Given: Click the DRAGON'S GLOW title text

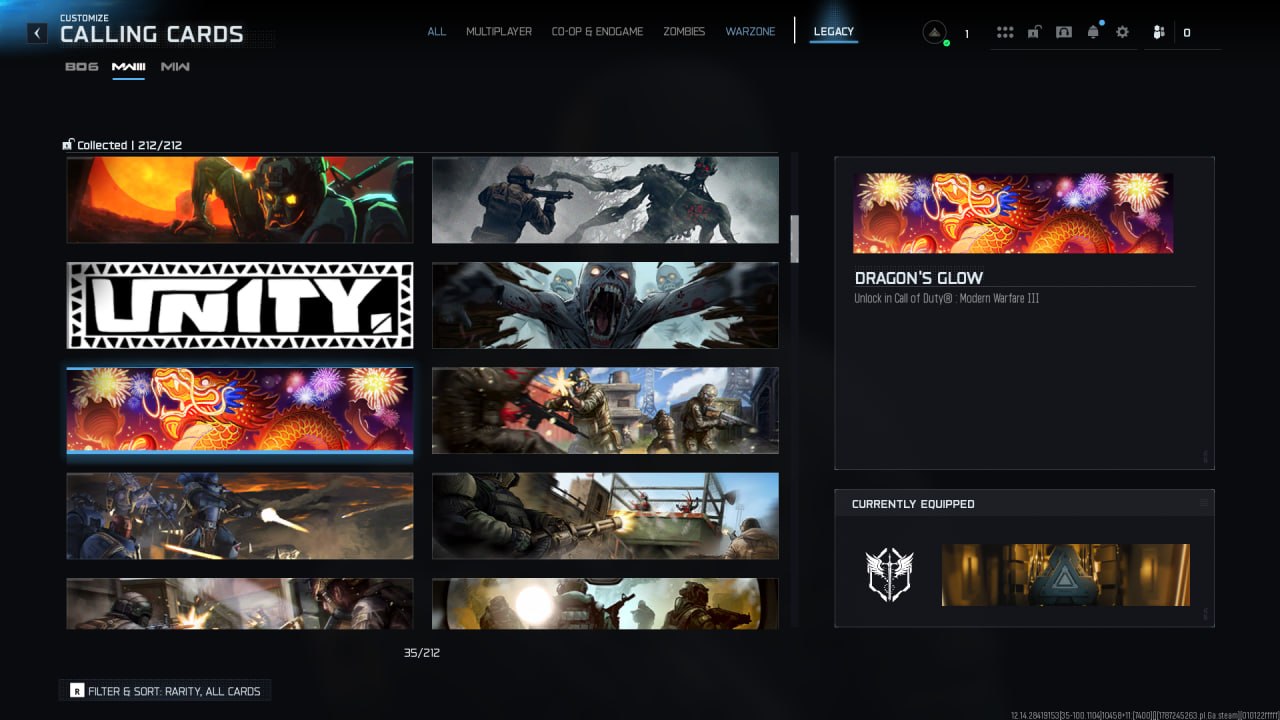Looking at the screenshot, I should click(919, 278).
